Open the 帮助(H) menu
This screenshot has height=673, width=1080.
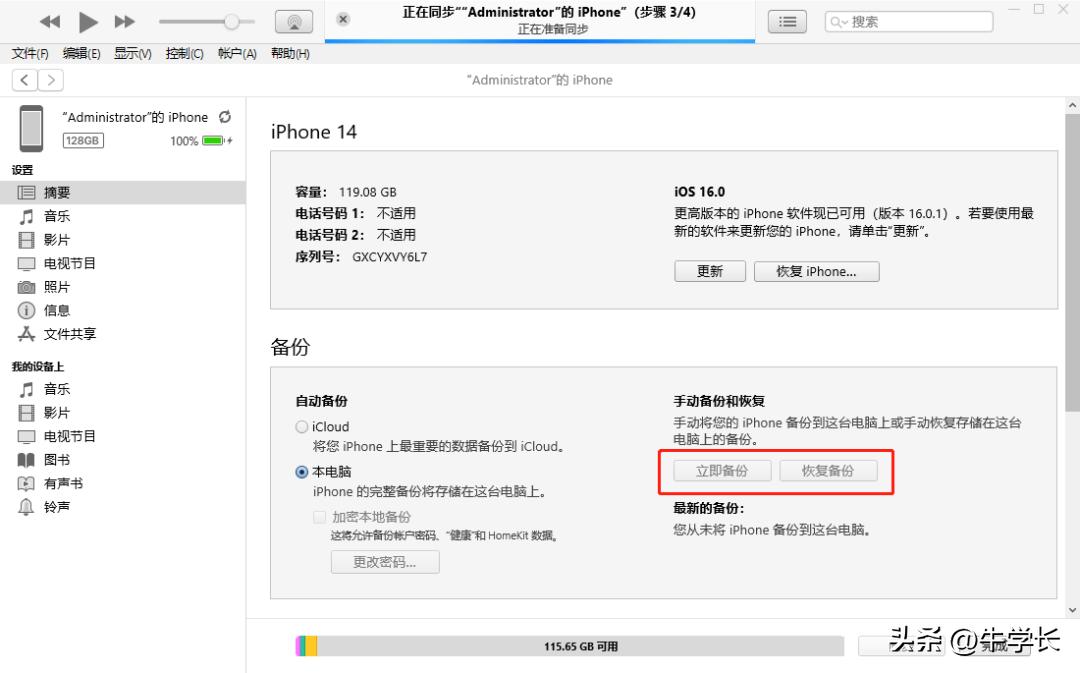click(289, 54)
